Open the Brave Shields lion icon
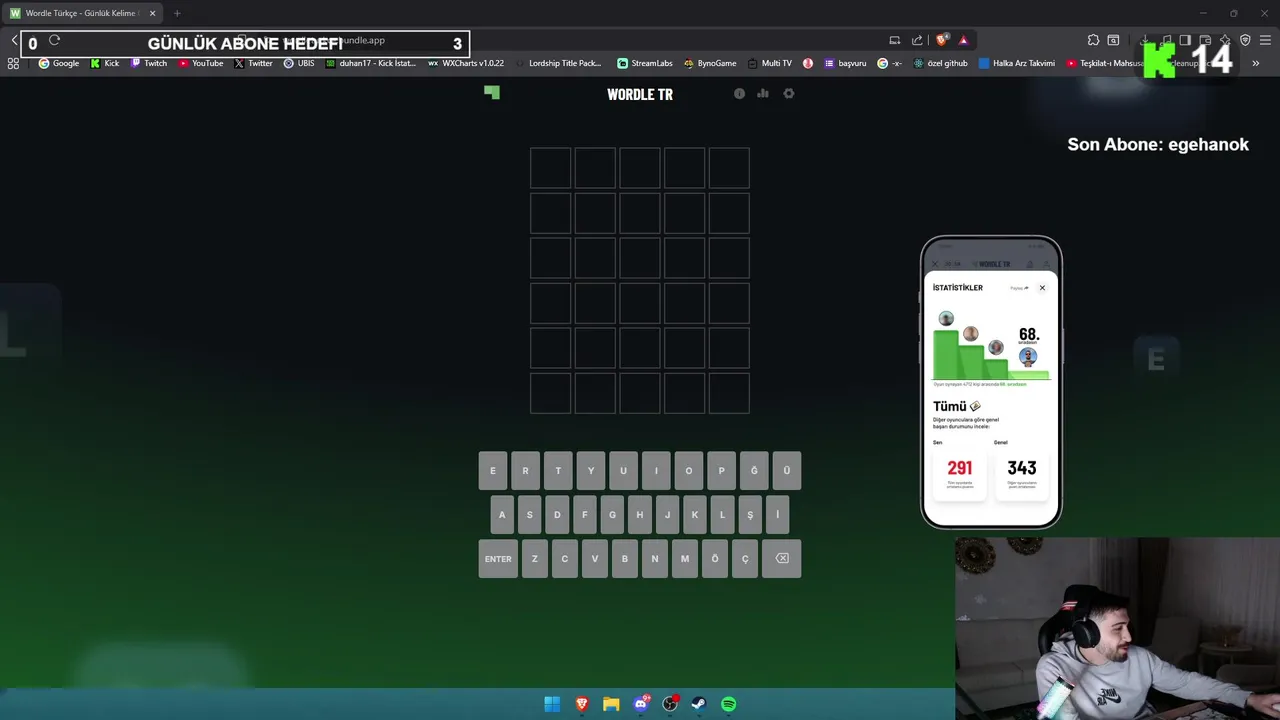This screenshot has height=720, width=1280. point(942,40)
